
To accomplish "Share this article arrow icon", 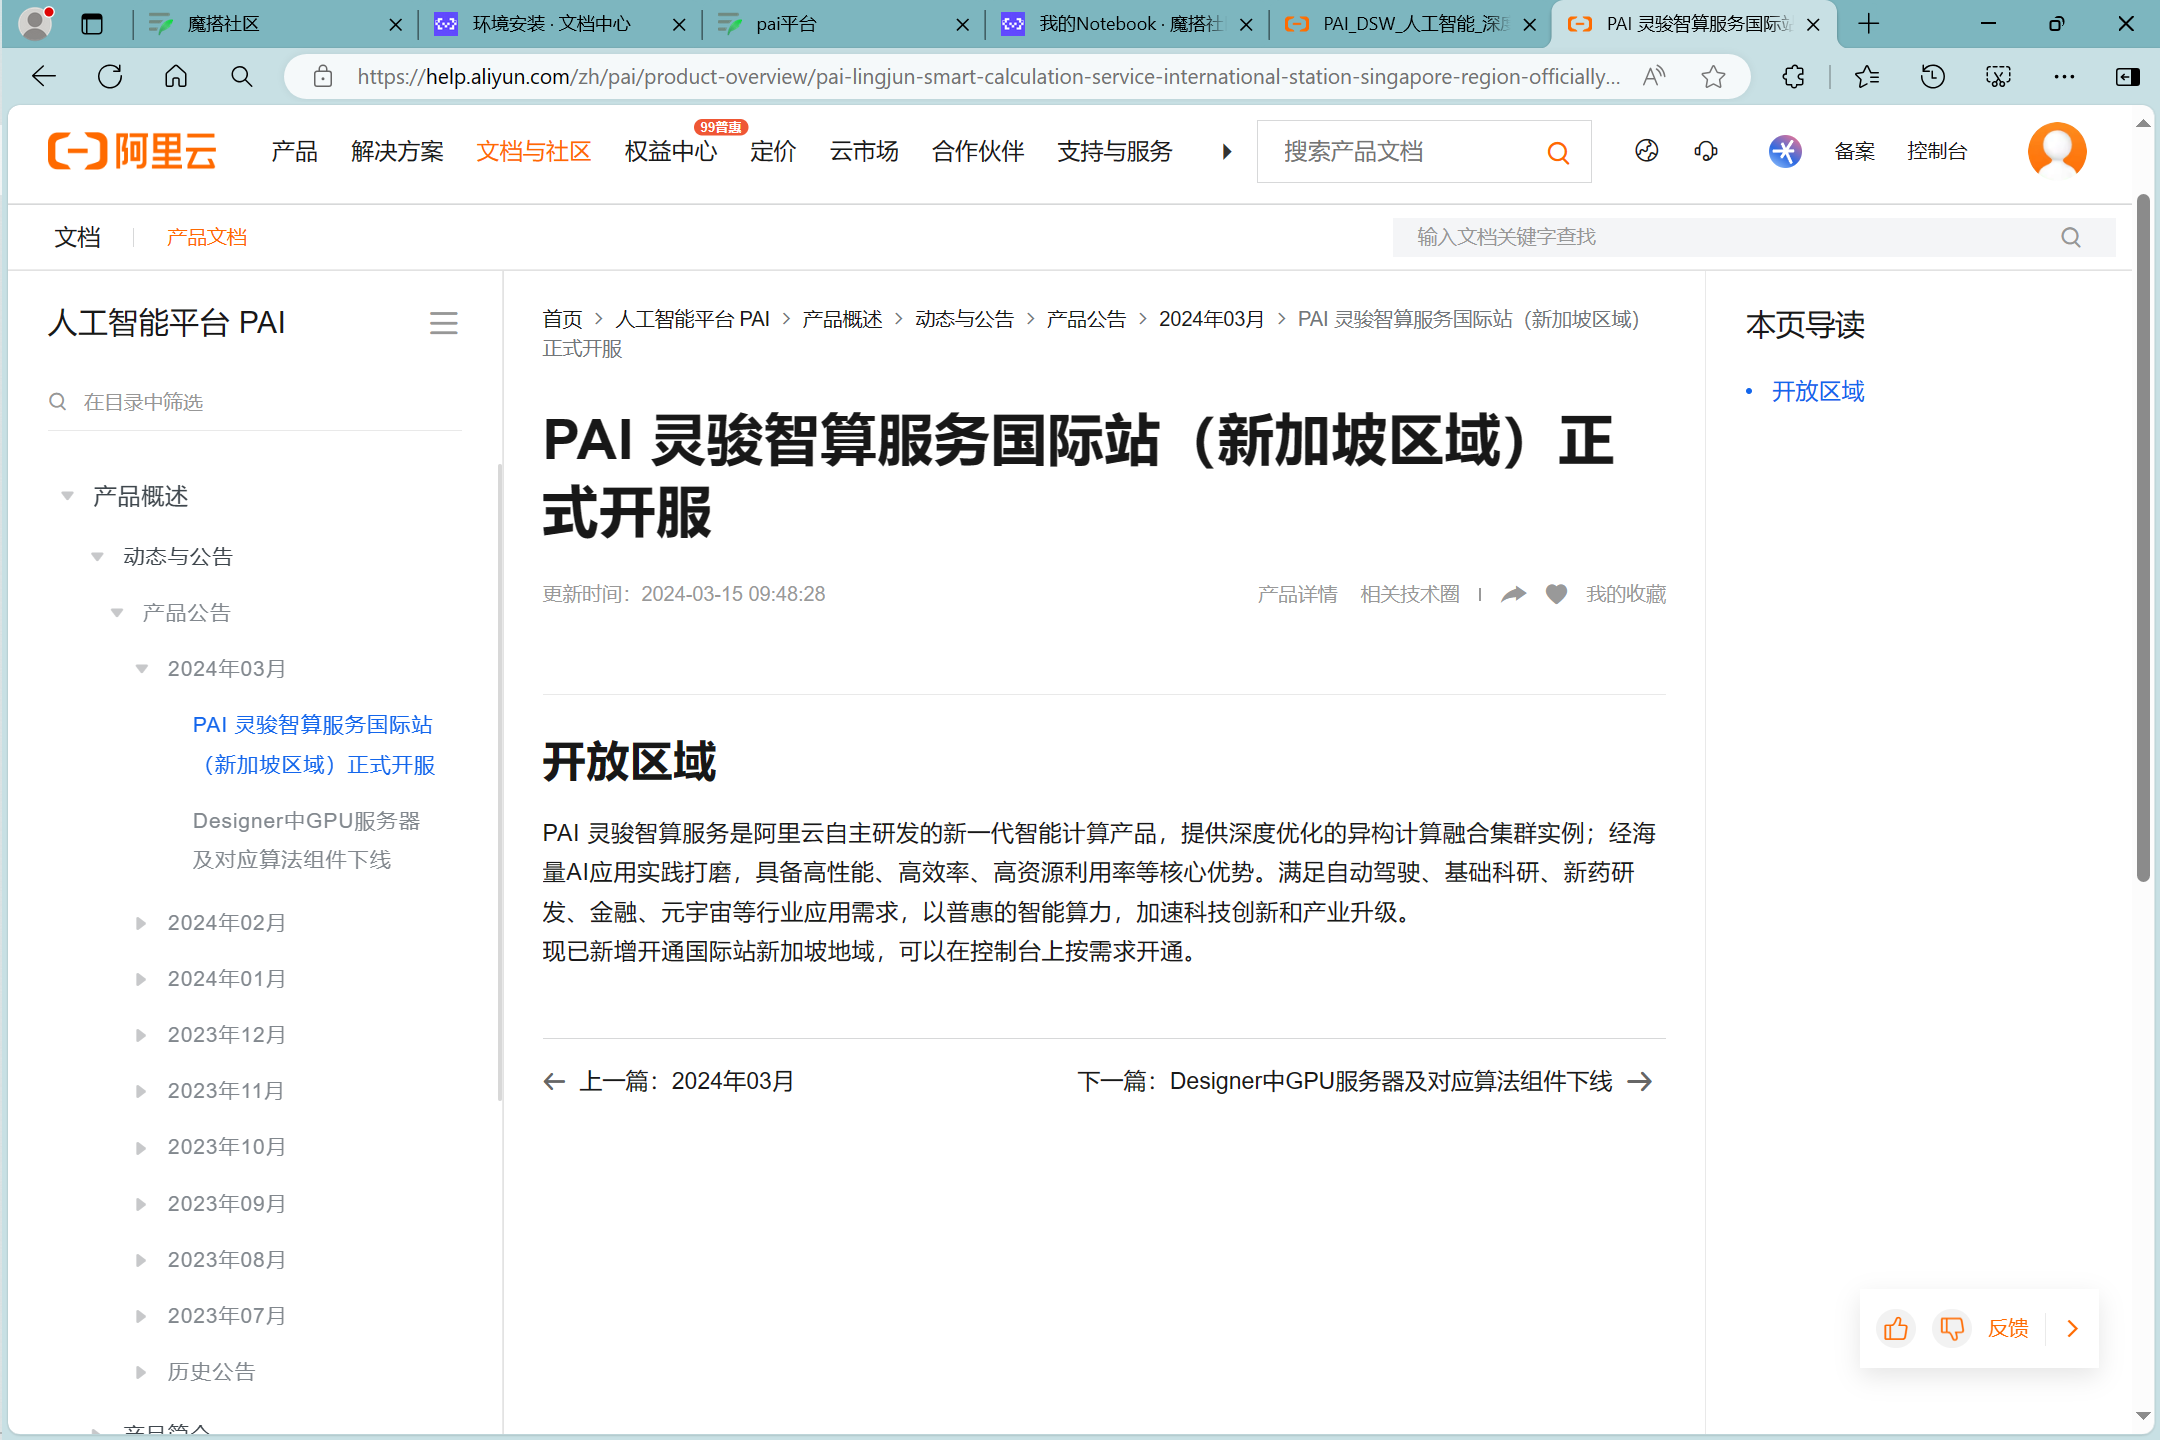I will click(1514, 594).
